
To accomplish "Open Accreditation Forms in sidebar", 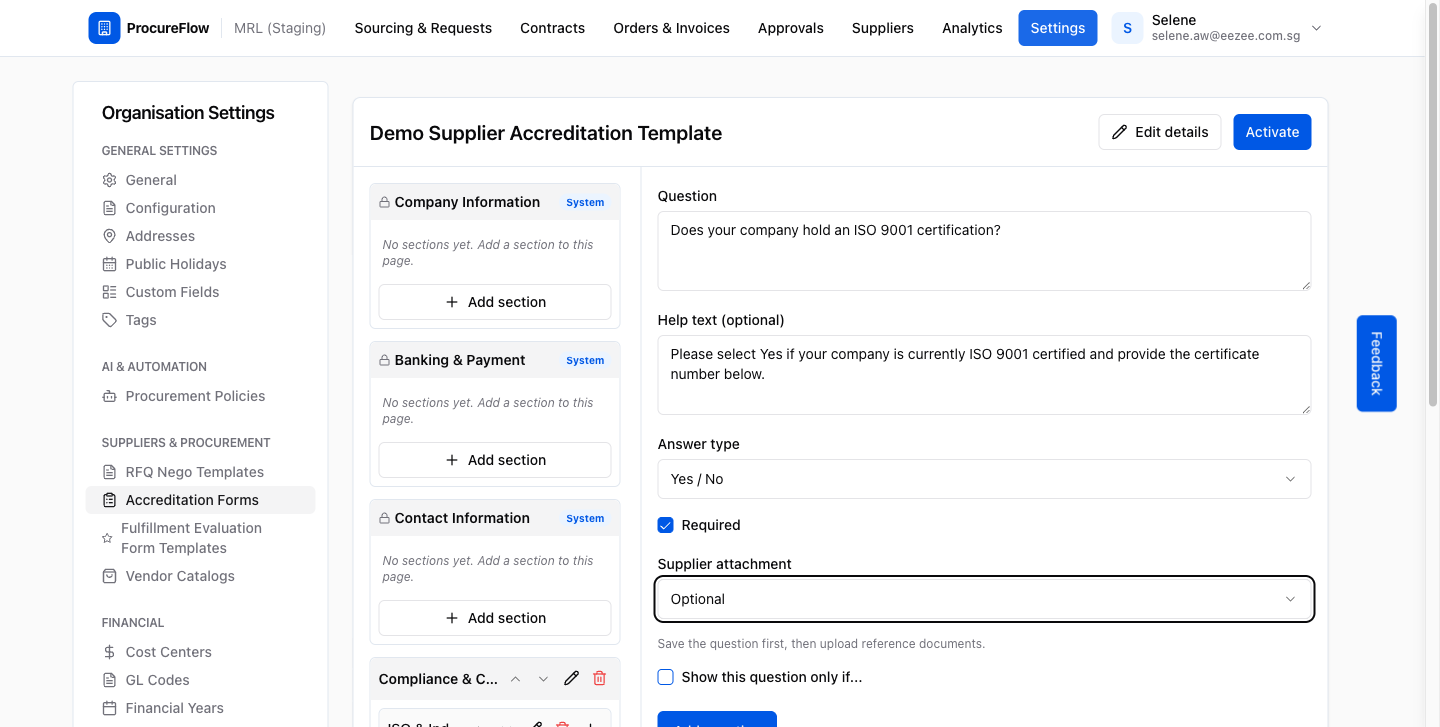I will coord(200,500).
